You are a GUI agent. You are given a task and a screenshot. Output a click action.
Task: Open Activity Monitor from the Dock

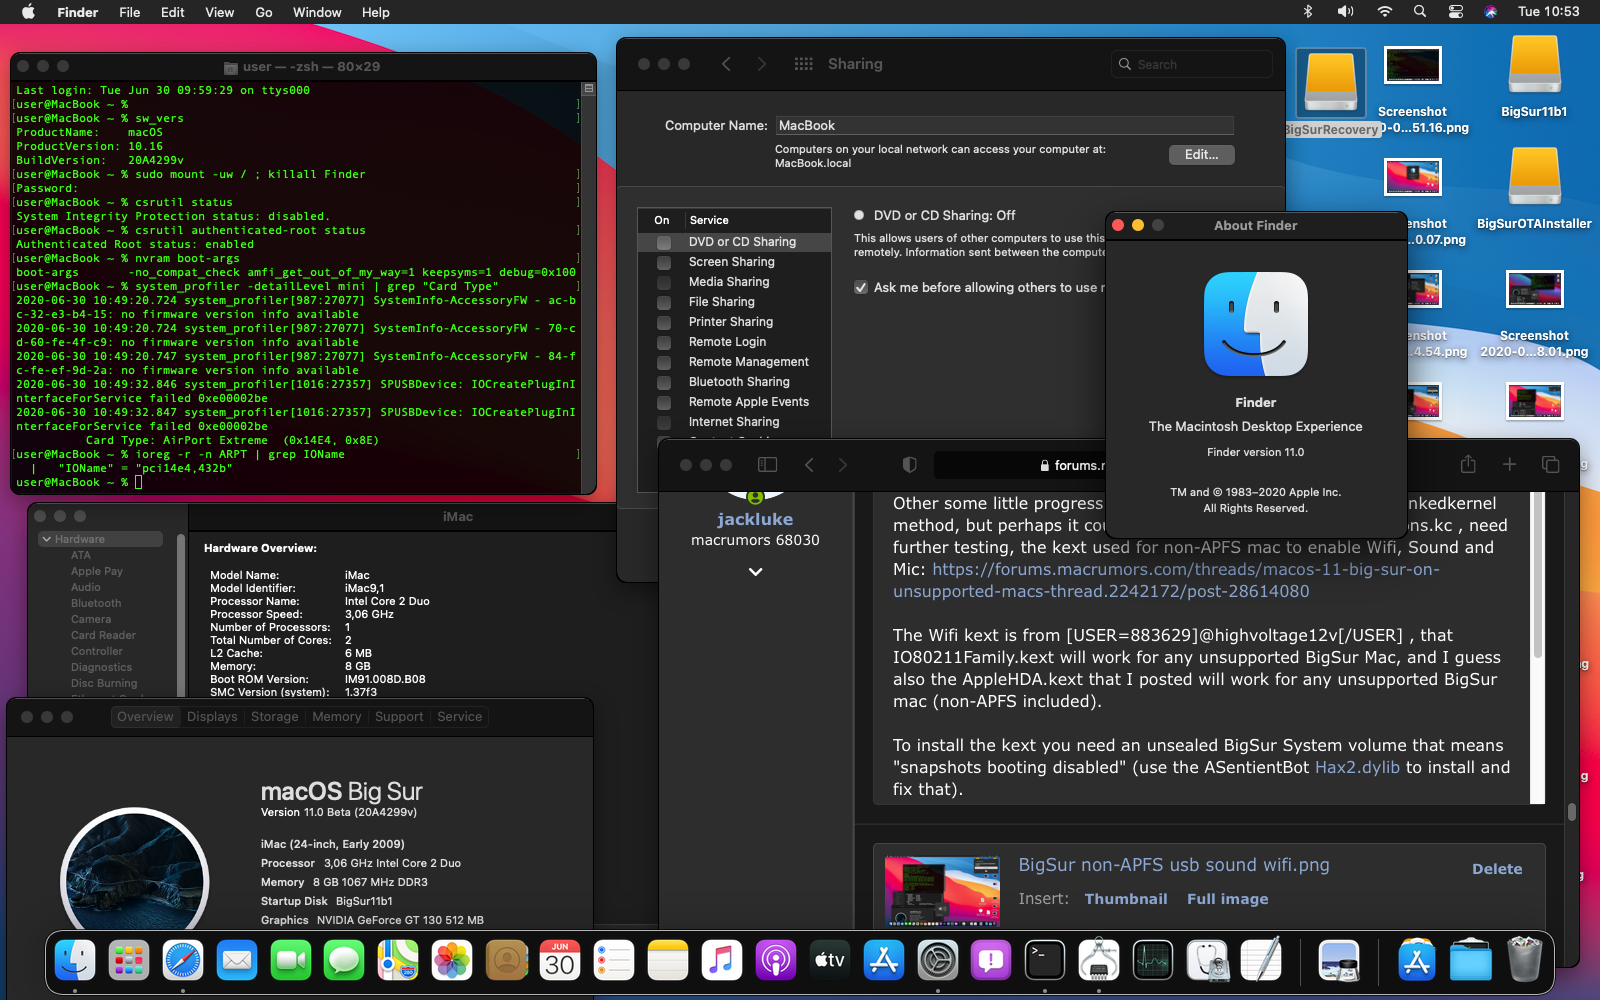(x=1153, y=962)
